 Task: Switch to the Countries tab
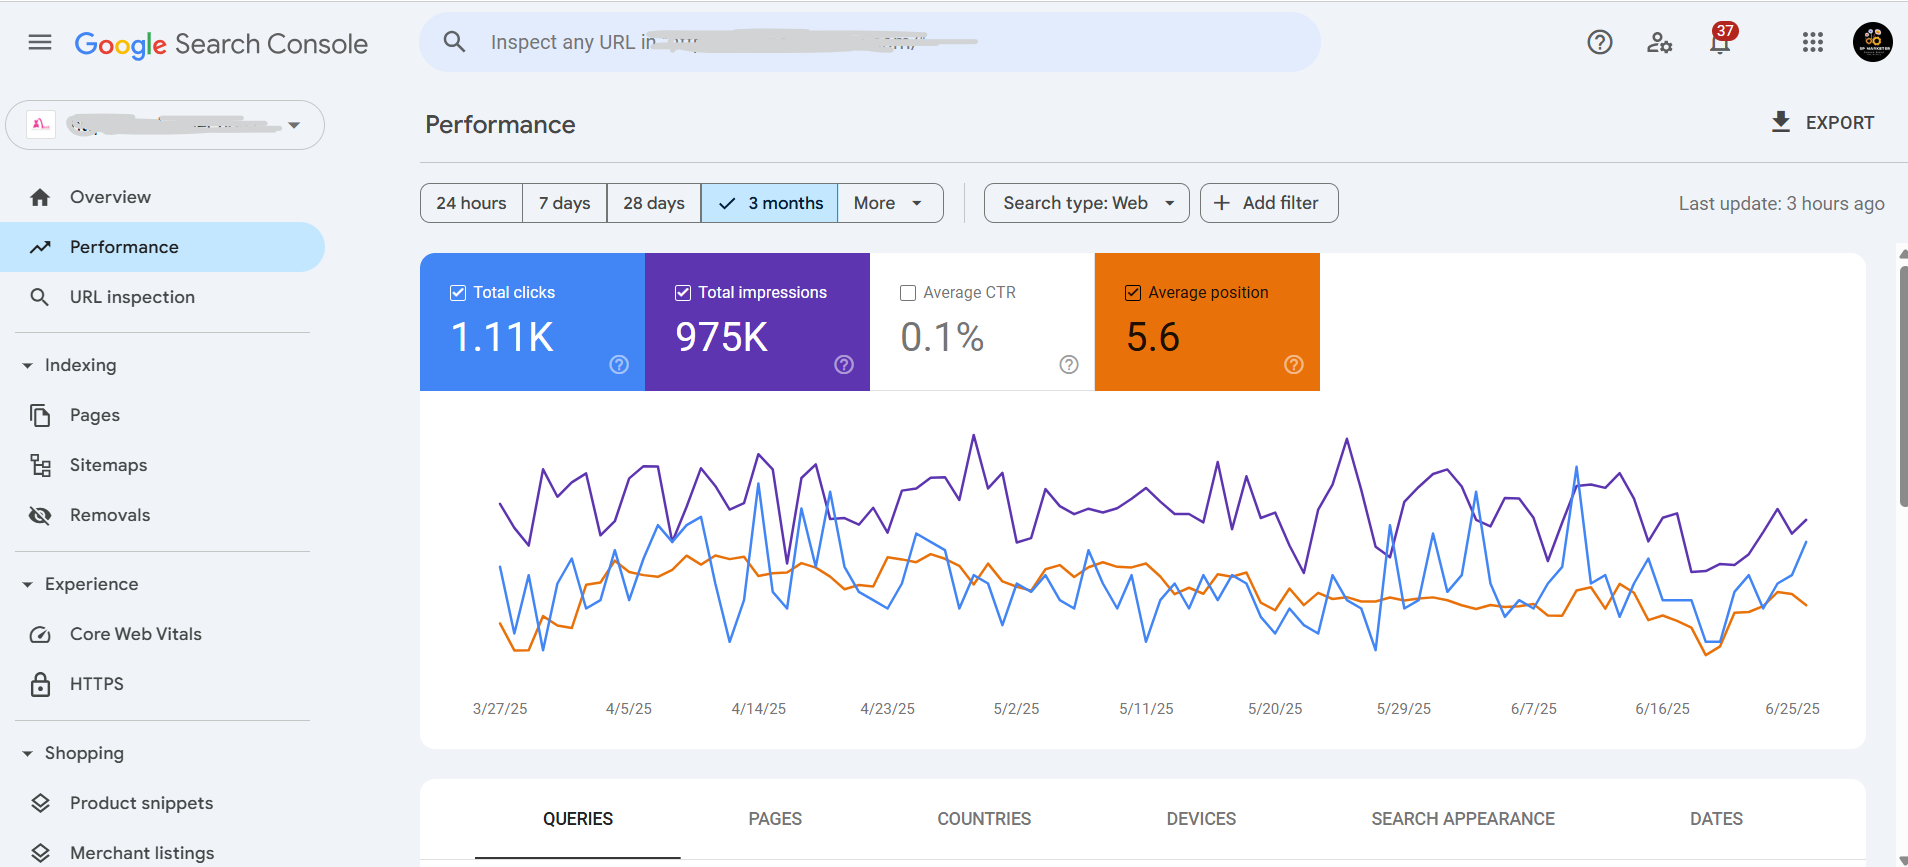click(984, 819)
